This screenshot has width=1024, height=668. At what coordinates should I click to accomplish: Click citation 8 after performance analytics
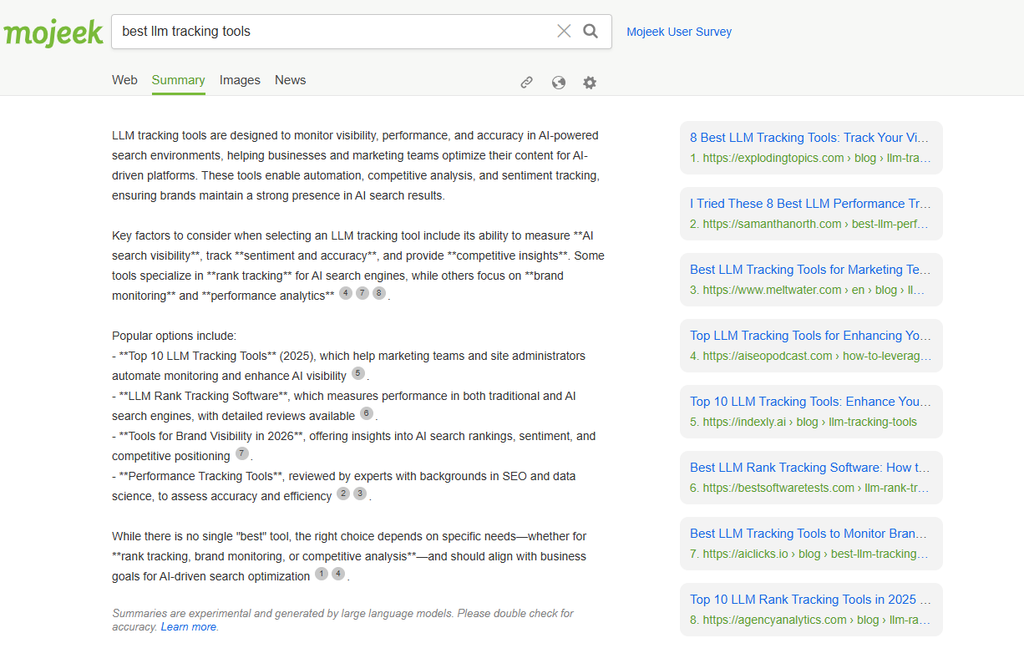tap(379, 293)
